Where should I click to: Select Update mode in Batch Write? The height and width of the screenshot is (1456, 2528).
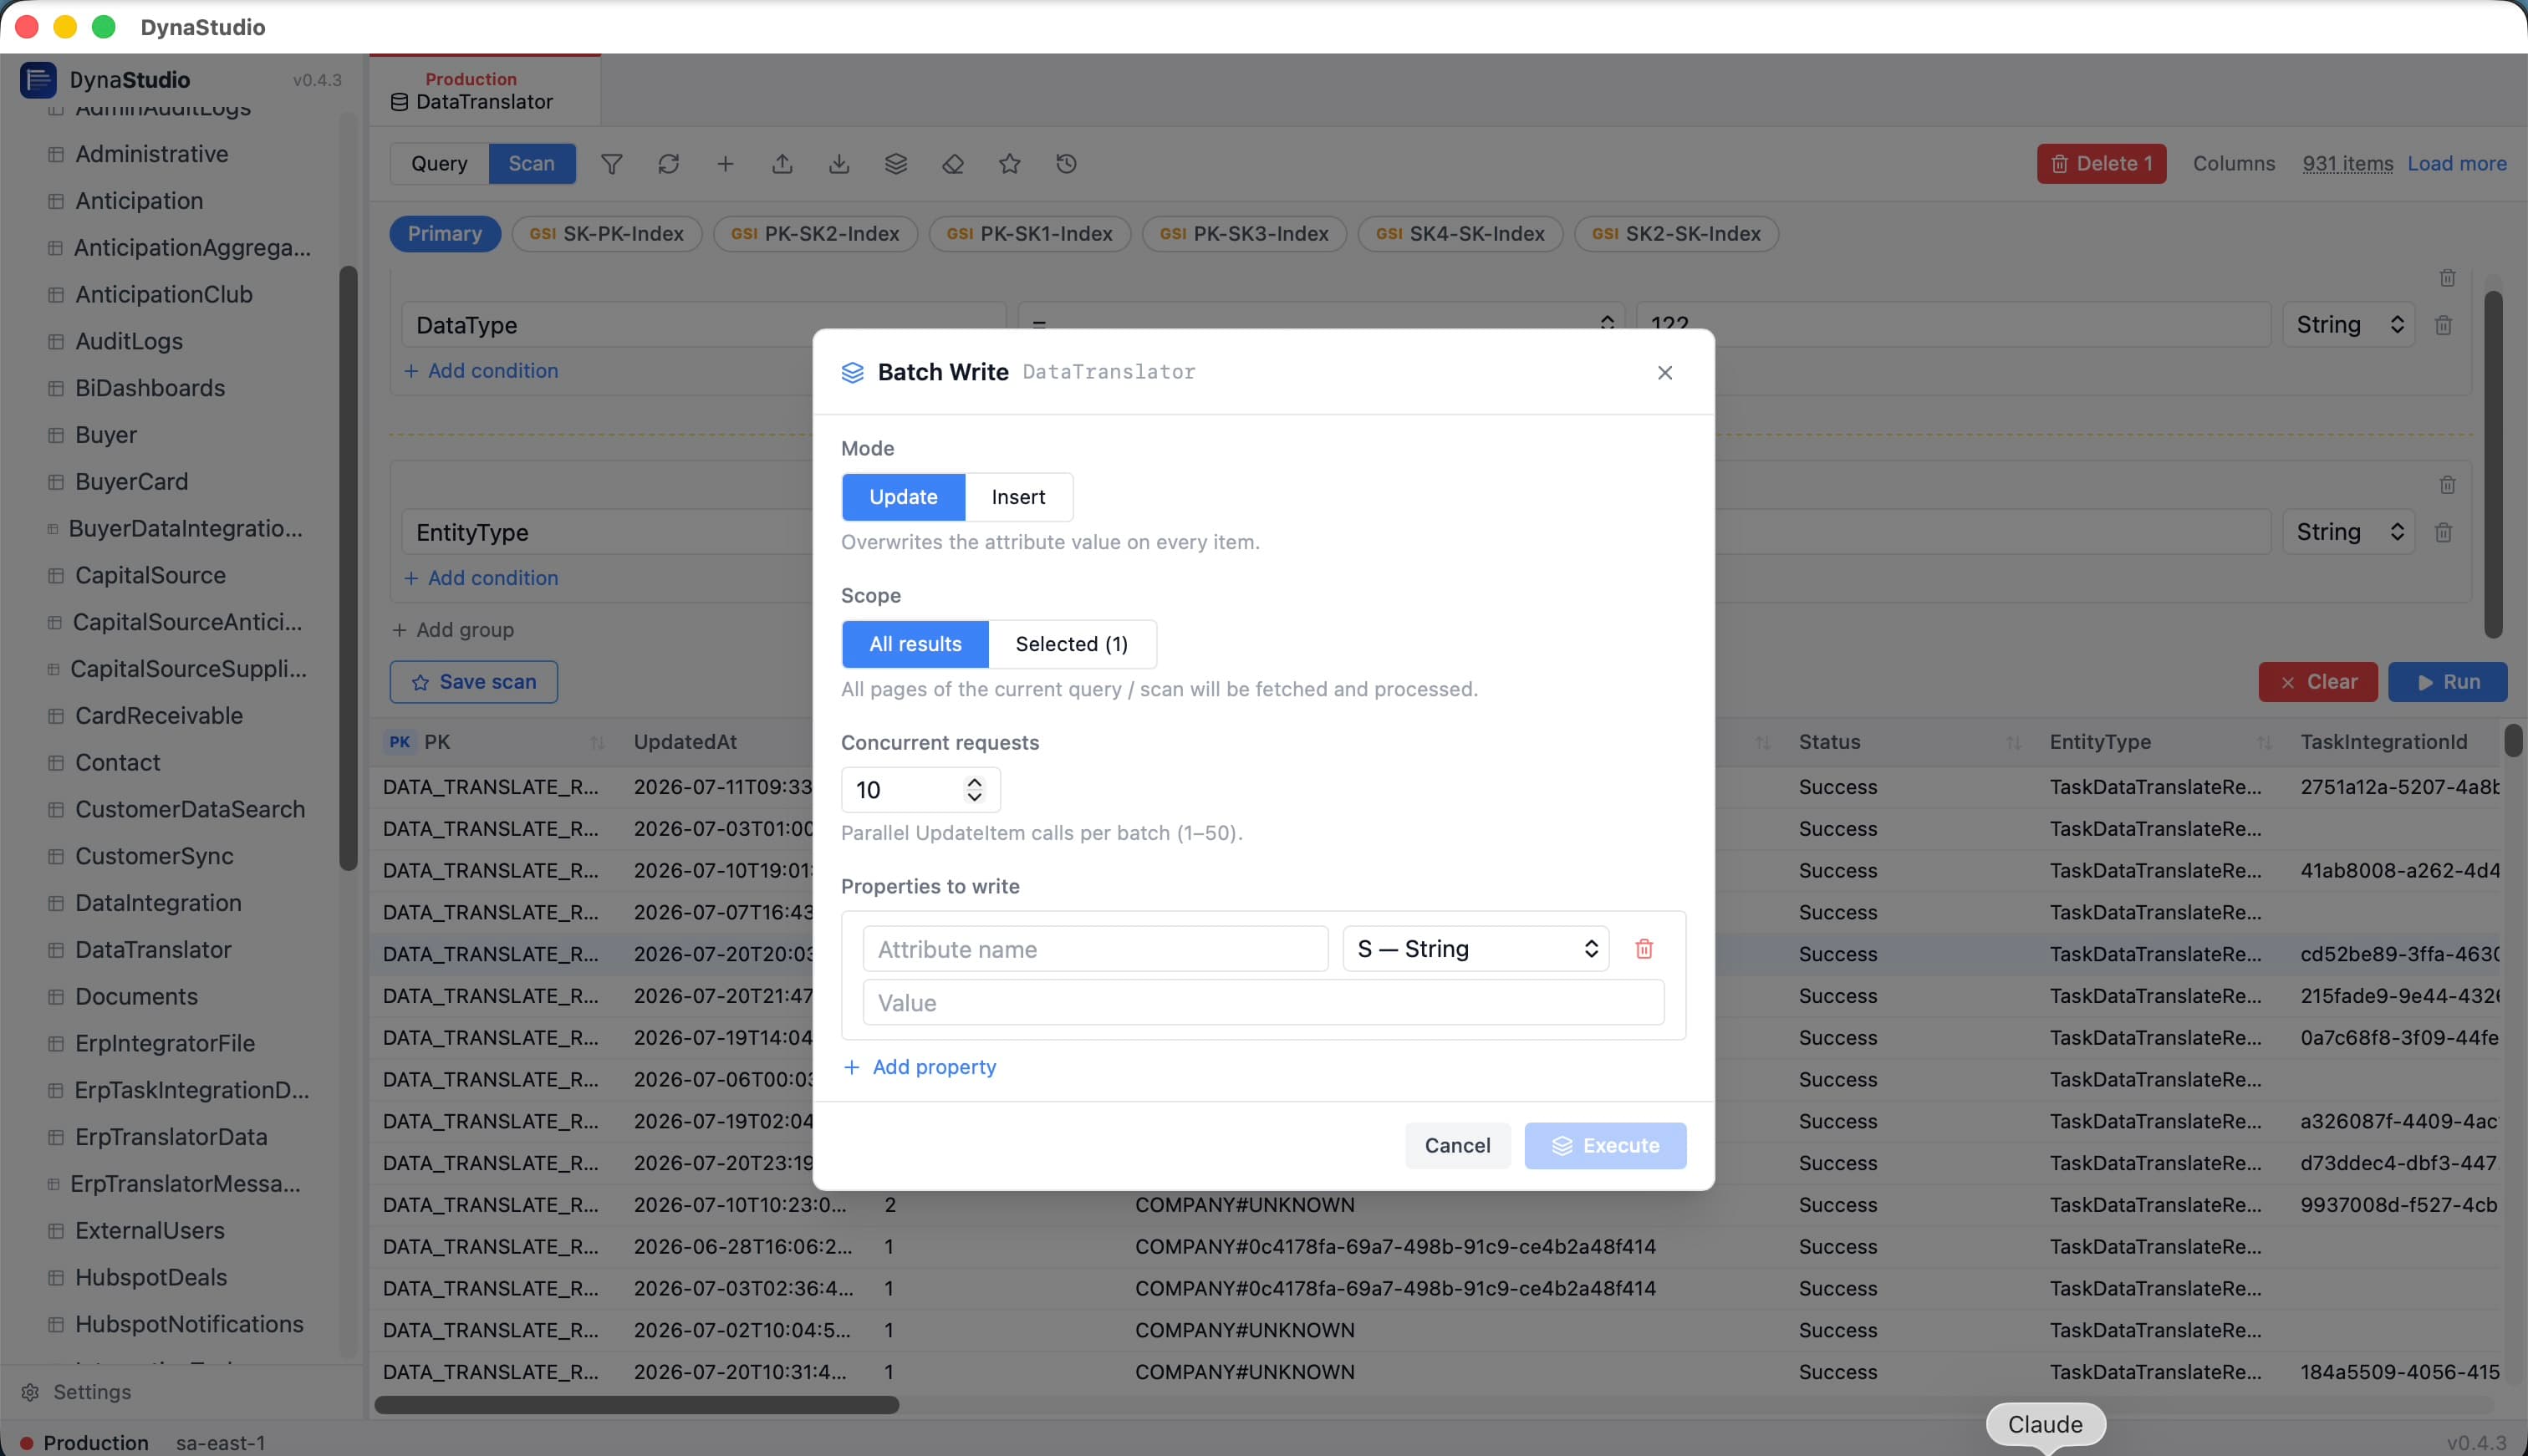coord(903,497)
